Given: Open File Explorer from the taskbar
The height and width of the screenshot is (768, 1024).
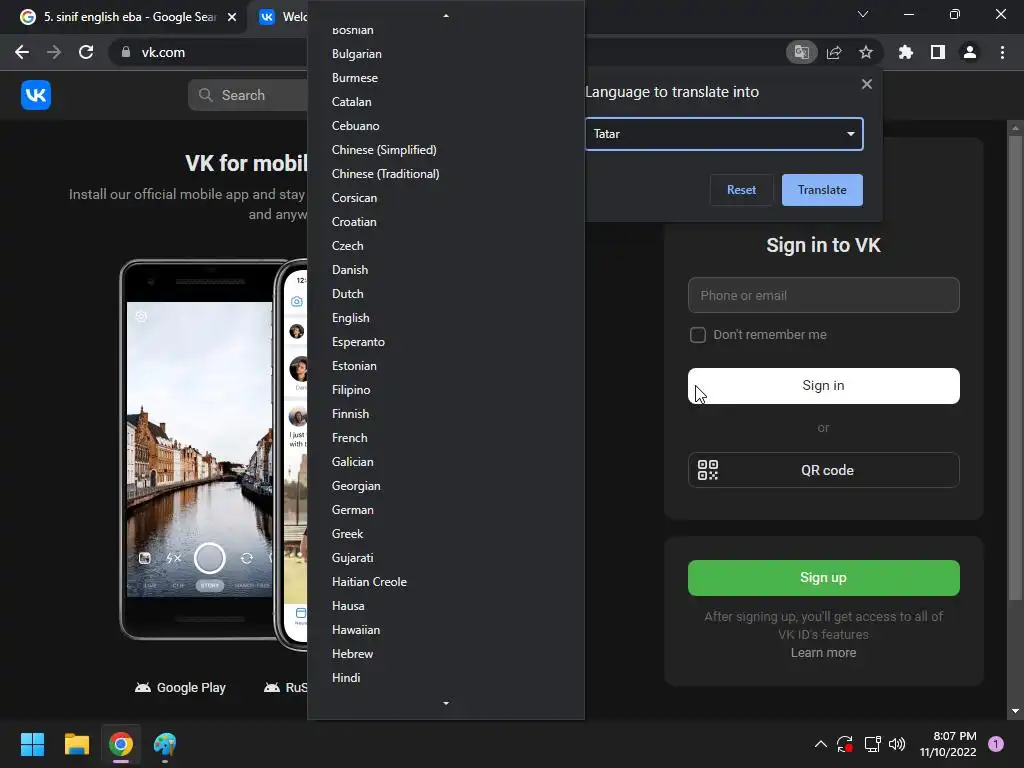Looking at the screenshot, I should click(x=76, y=744).
